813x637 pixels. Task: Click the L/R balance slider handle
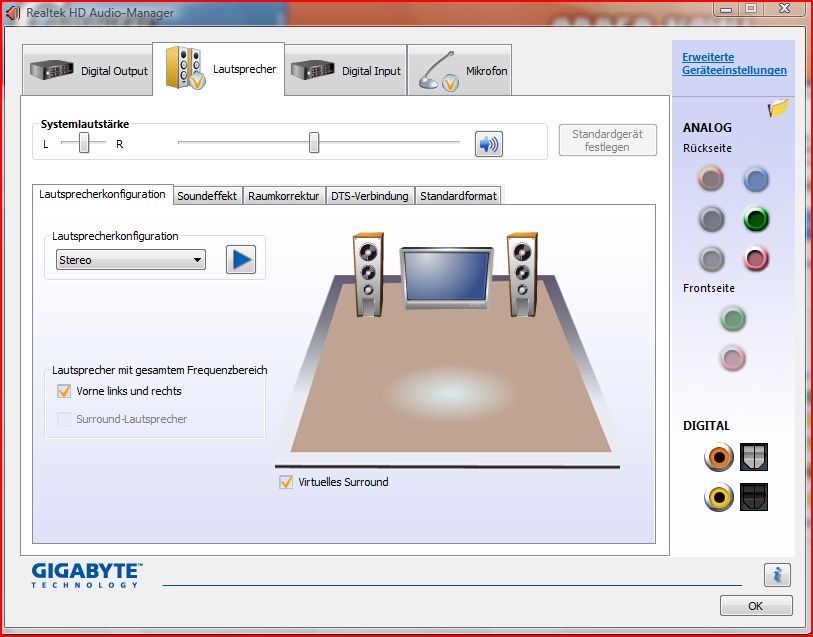pyautogui.click(x=84, y=143)
